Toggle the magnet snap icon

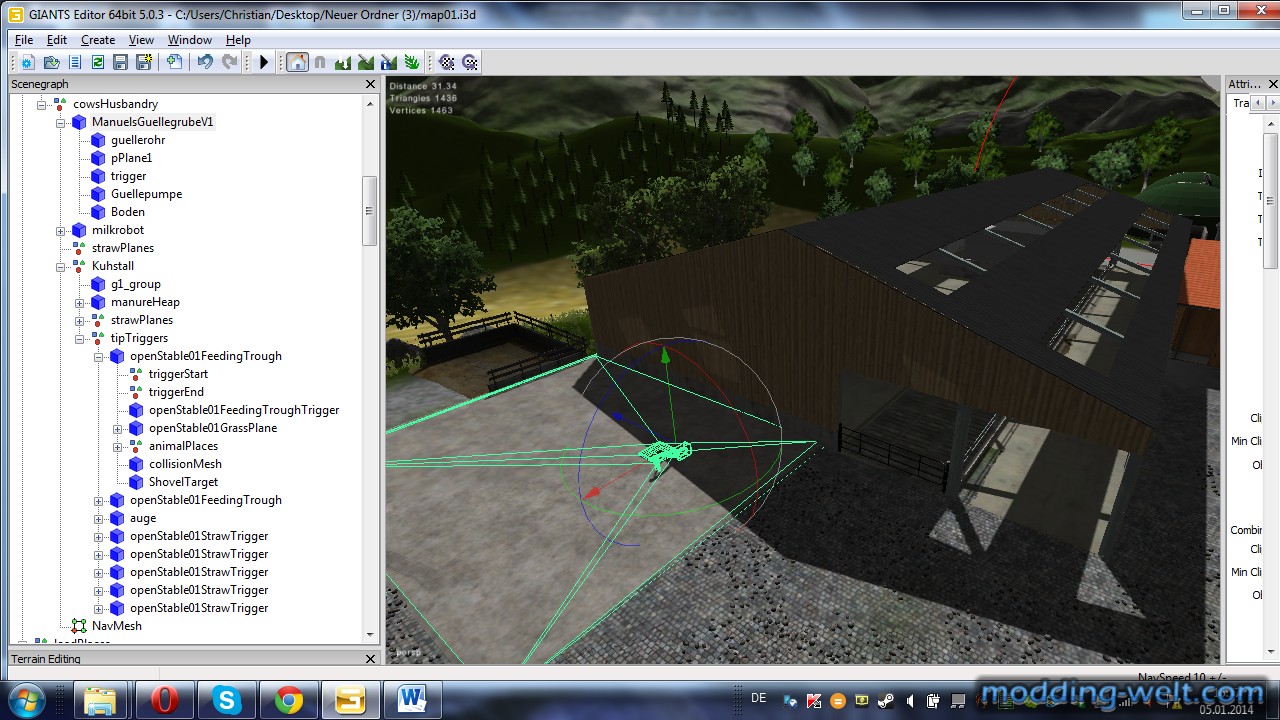pyautogui.click(x=320, y=62)
